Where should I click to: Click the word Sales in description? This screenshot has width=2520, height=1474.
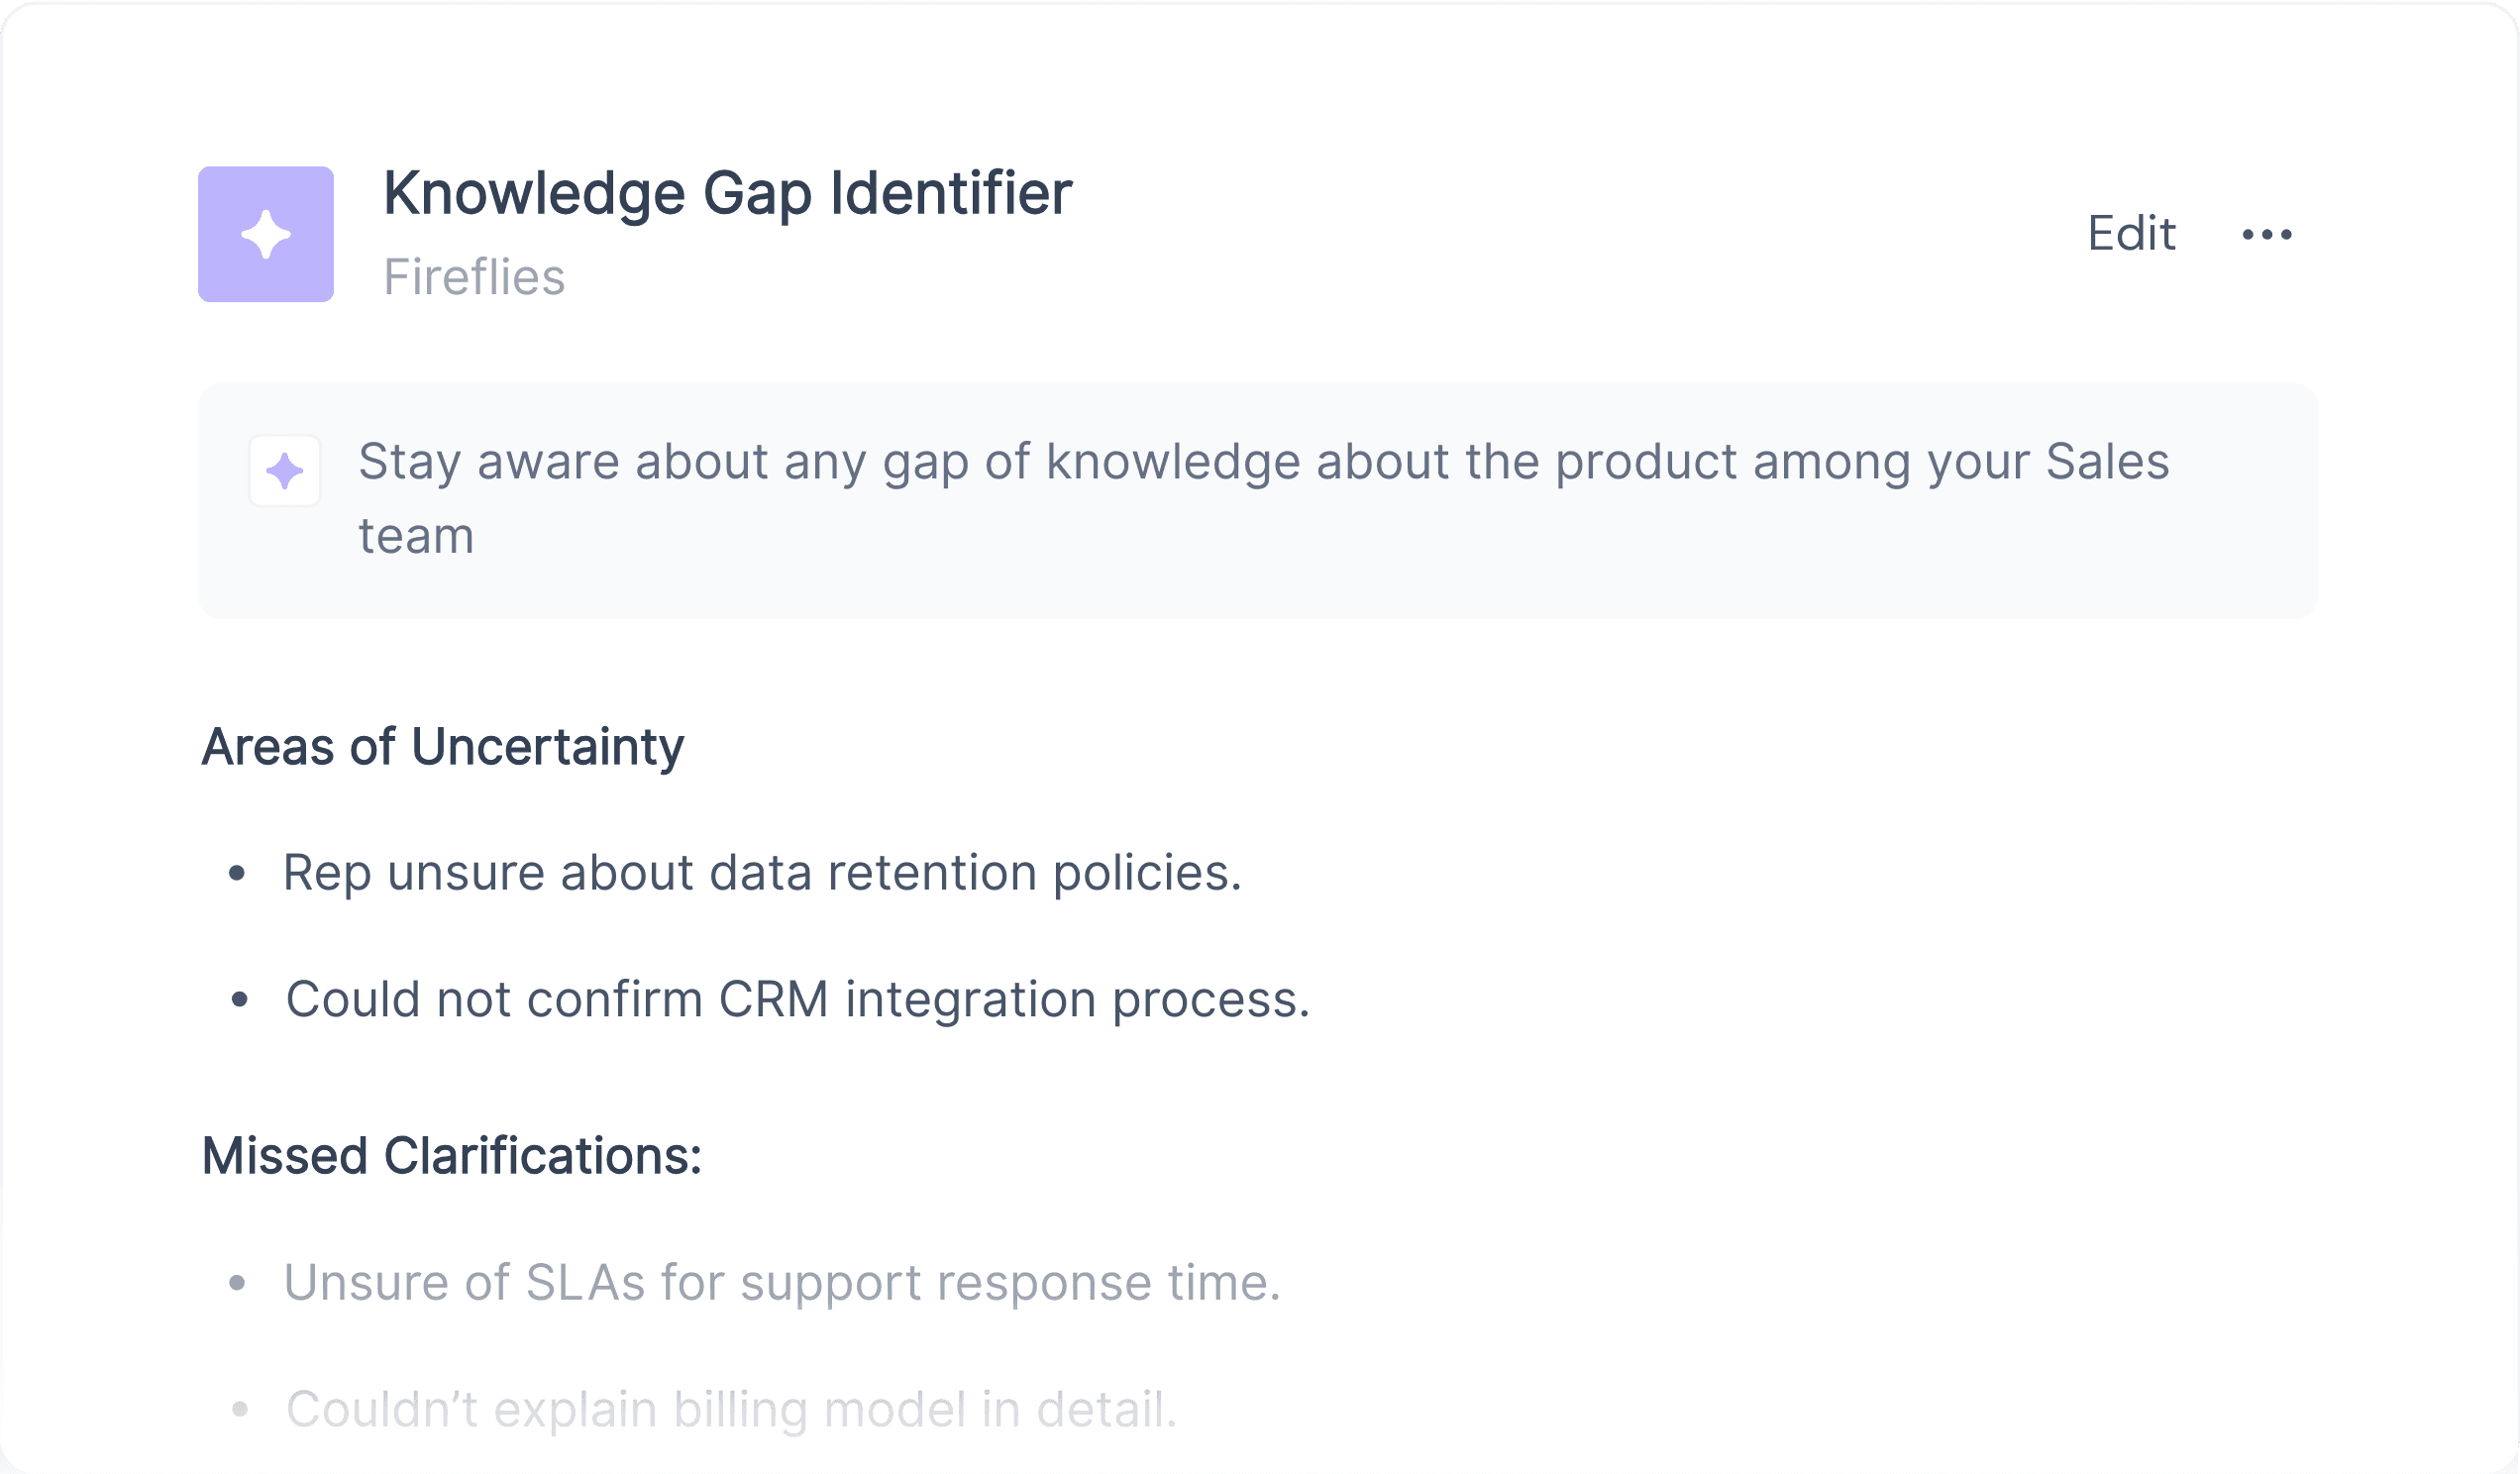click(x=2108, y=461)
